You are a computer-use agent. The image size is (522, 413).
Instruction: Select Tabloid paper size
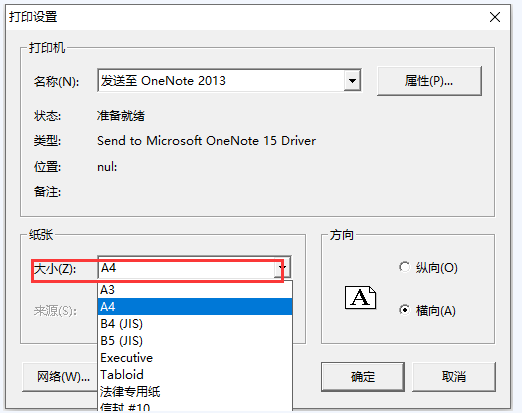pos(195,375)
